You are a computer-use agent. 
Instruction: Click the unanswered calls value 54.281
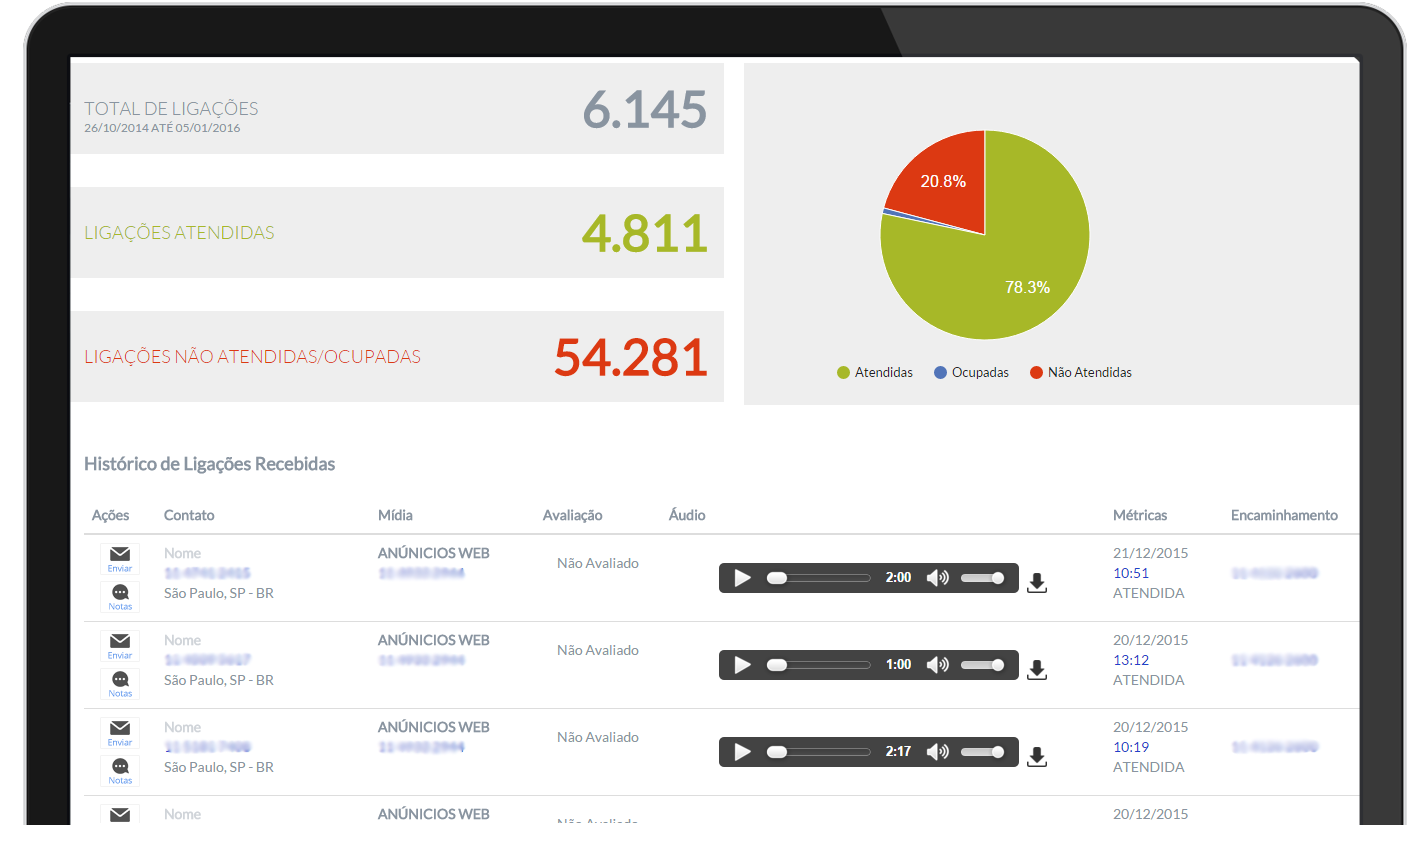[631, 358]
